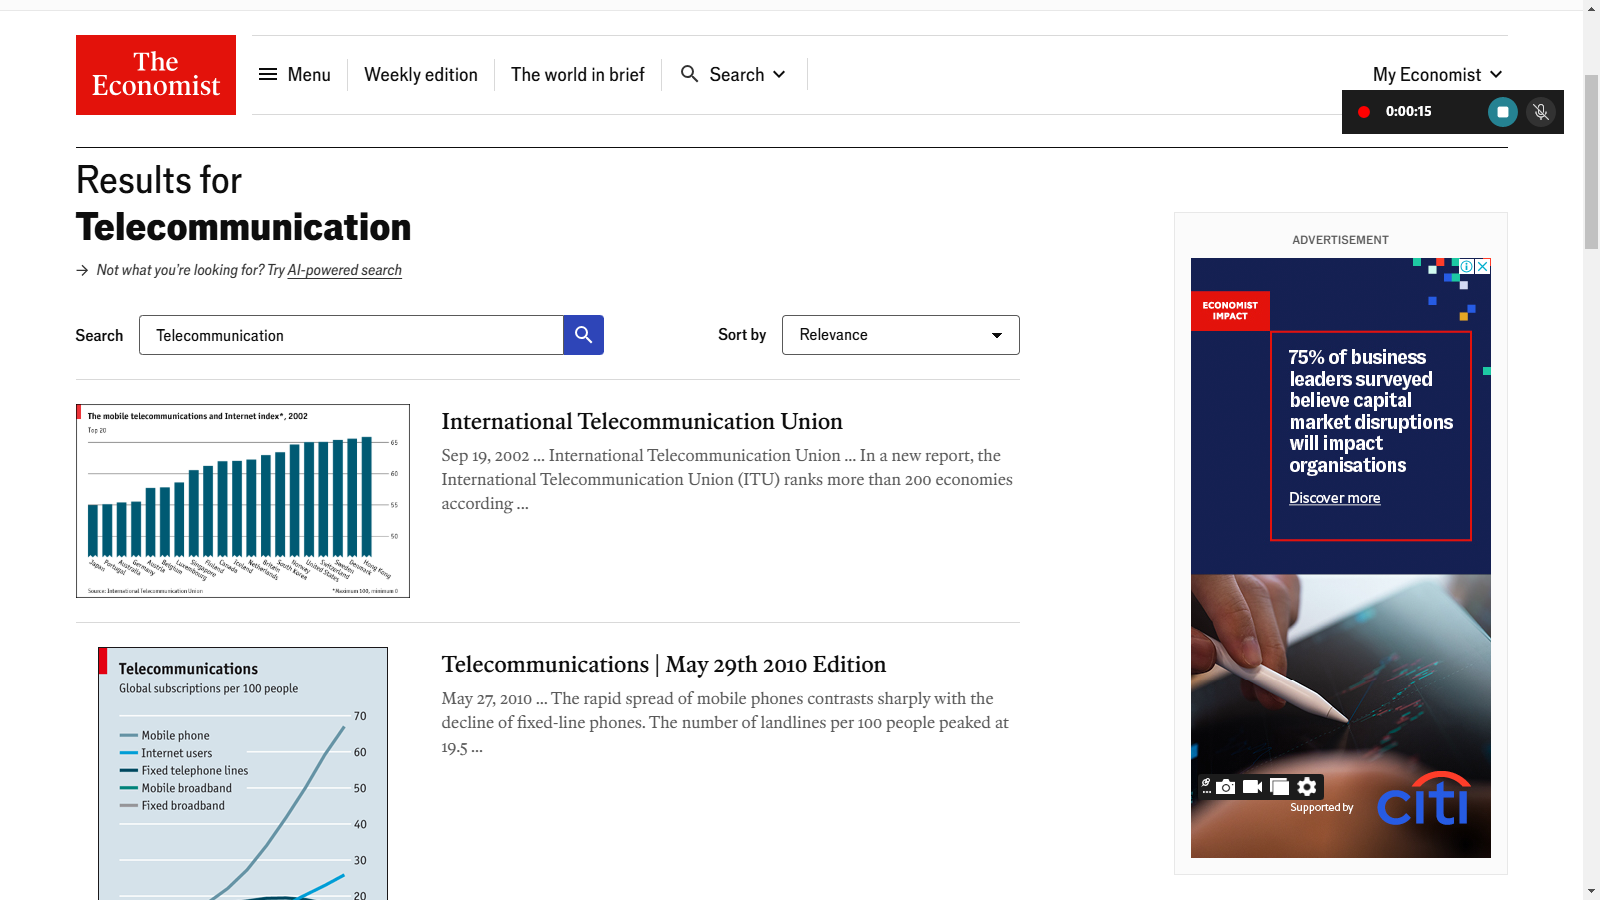Open the Sort by Relevance dropdown
The image size is (1600, 900).
tap(900, 335)
